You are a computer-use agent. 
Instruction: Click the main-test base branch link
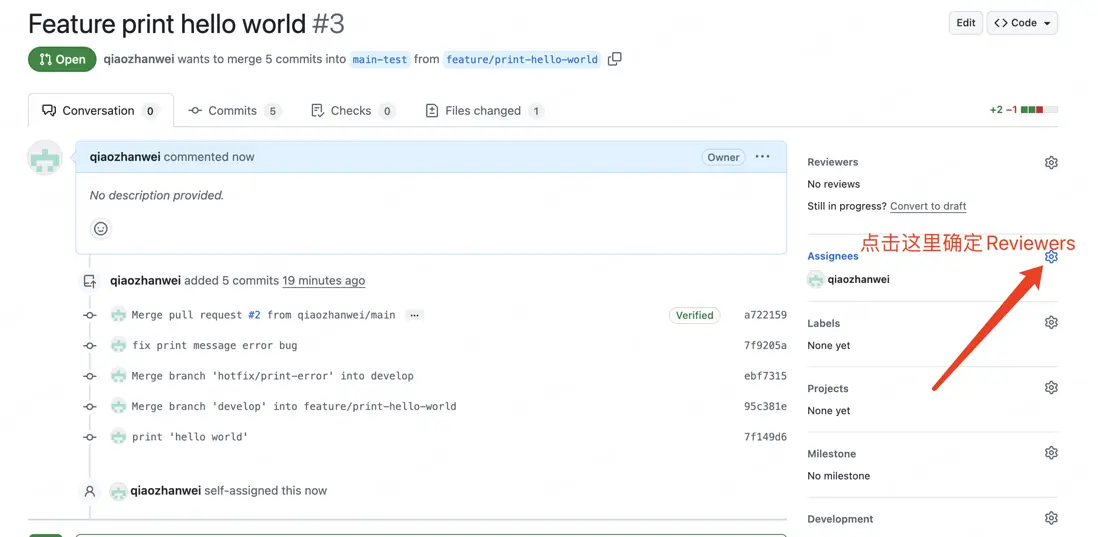[380, 60]
